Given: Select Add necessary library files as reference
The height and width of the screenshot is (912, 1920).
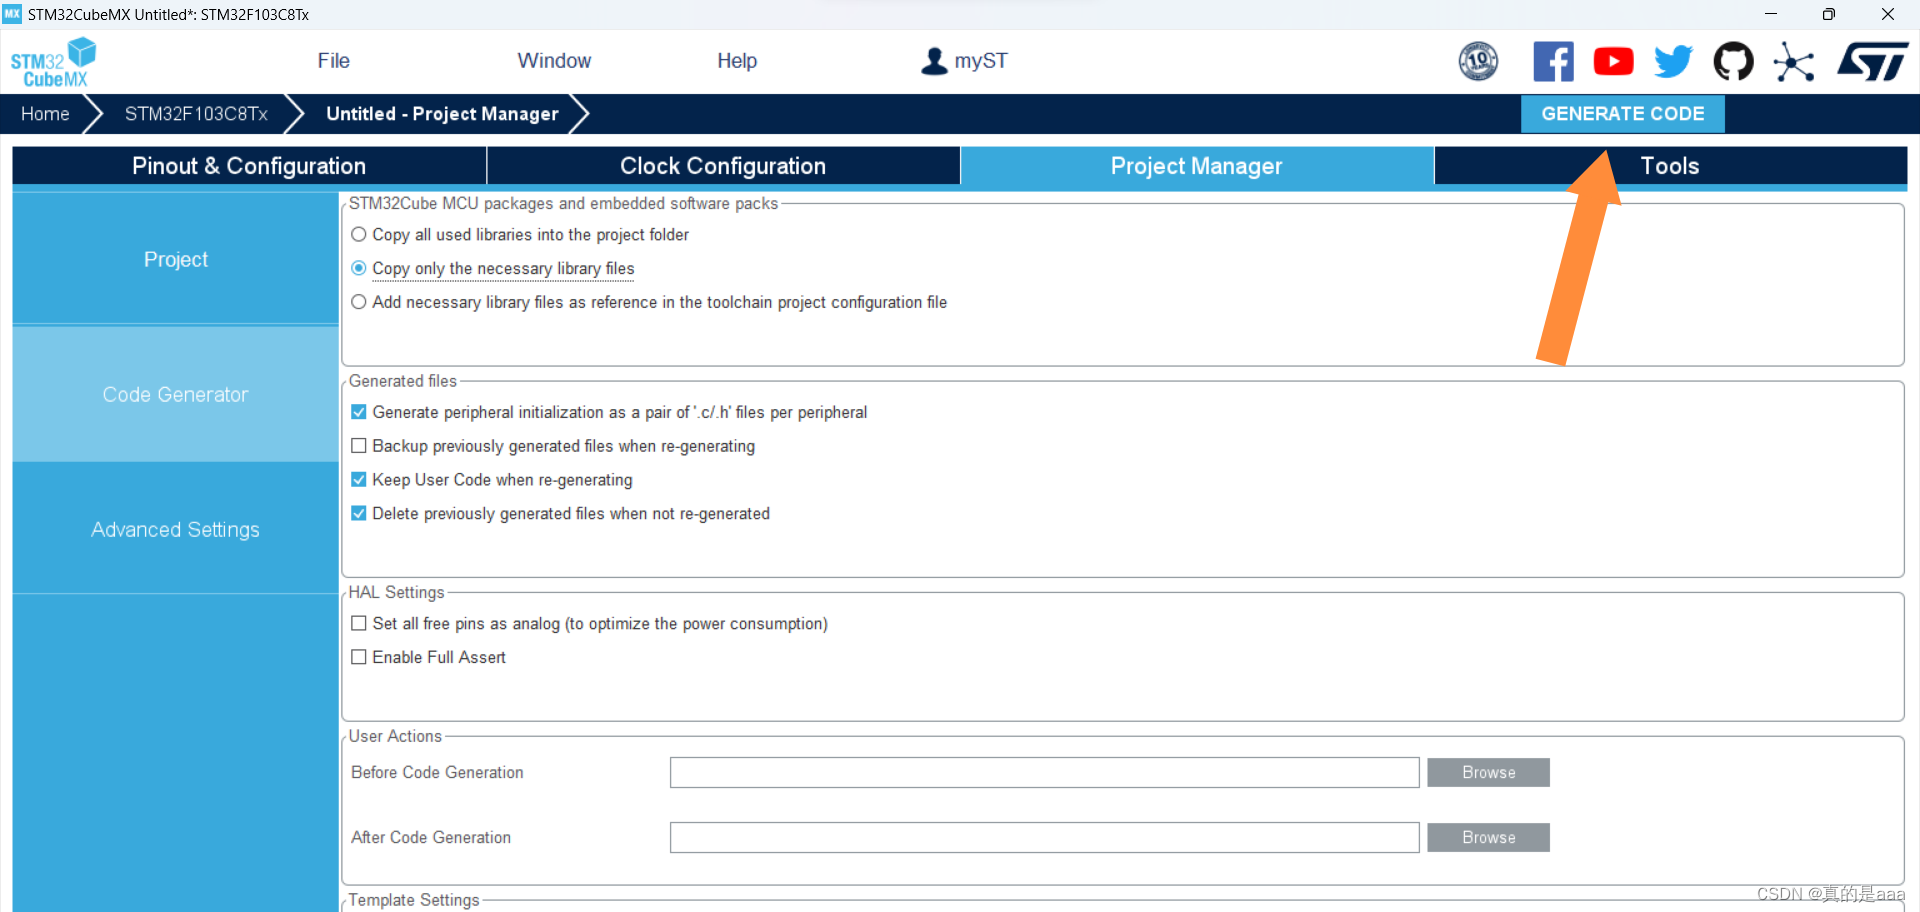Looking at the screenshot, I should pyautogui.click(x=359, y=302).
